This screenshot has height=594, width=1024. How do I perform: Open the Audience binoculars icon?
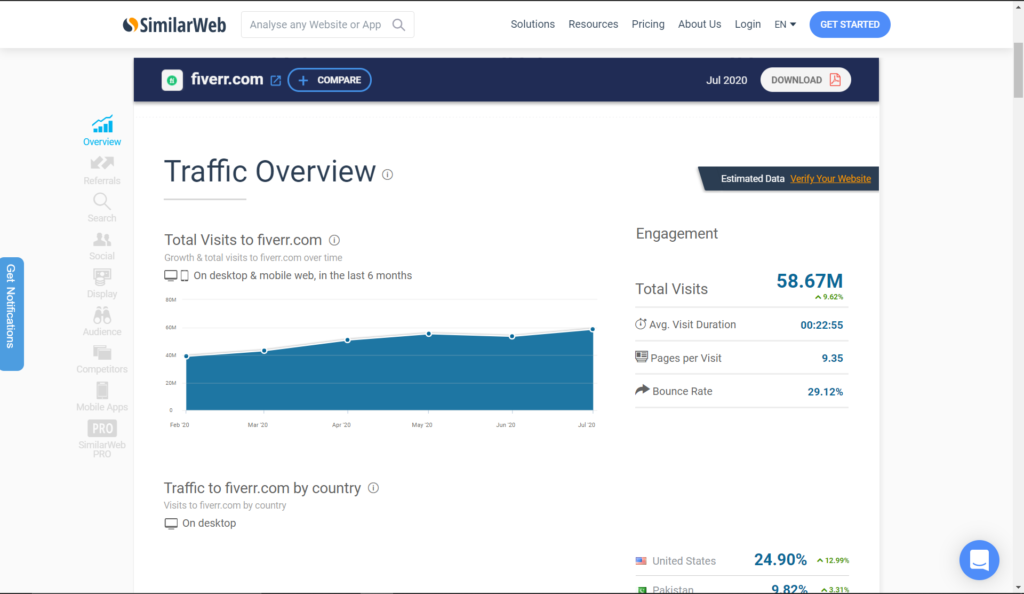click(x=102, y=315)
